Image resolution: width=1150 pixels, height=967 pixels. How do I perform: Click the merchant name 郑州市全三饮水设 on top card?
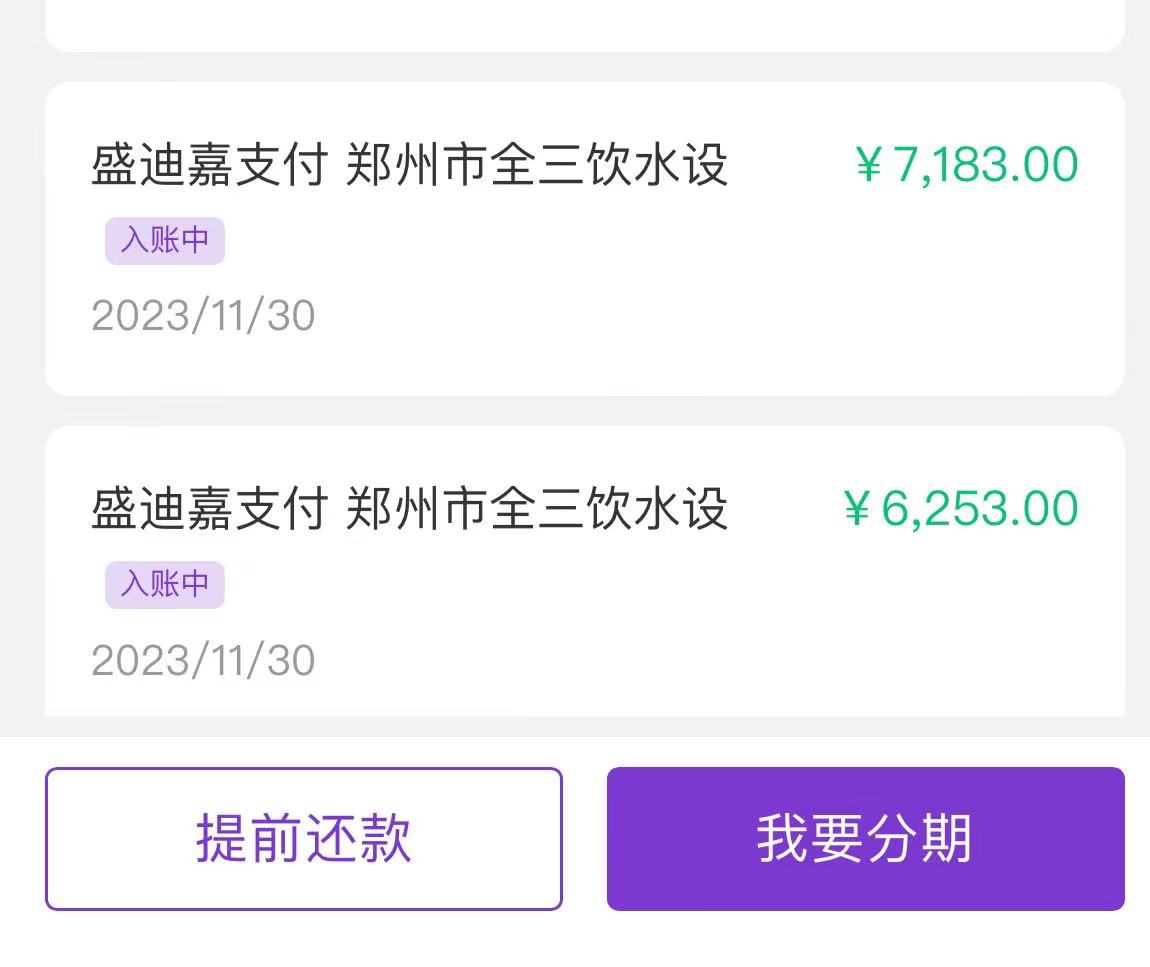[540, 163]
